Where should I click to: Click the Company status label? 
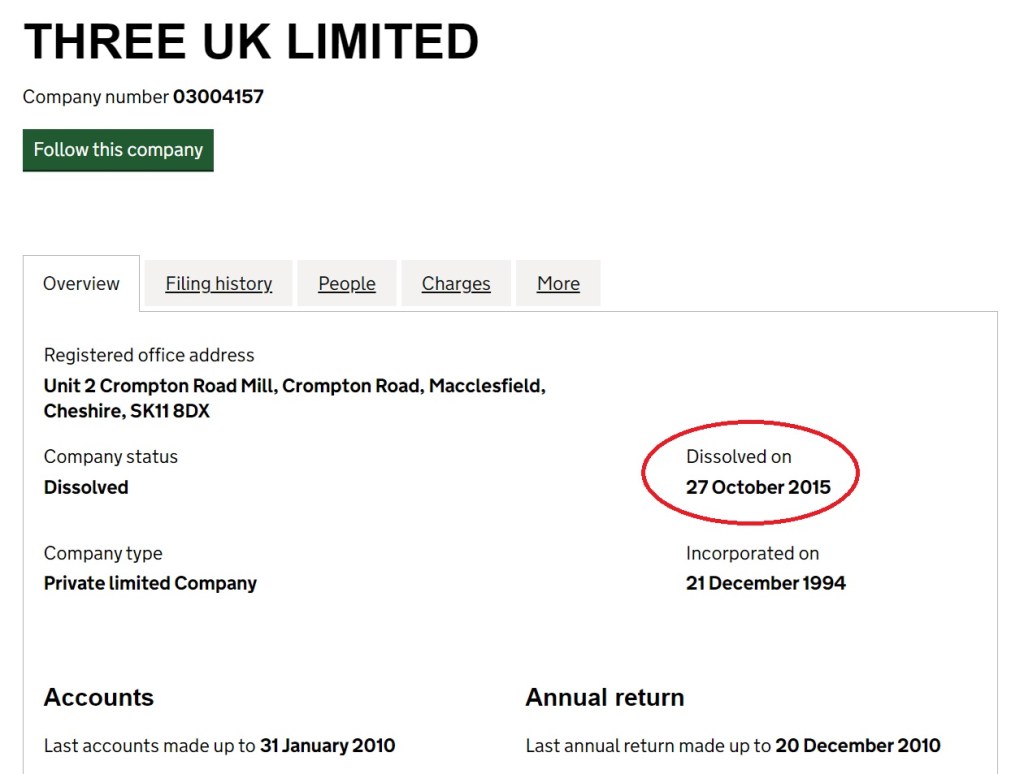point(111,457)
